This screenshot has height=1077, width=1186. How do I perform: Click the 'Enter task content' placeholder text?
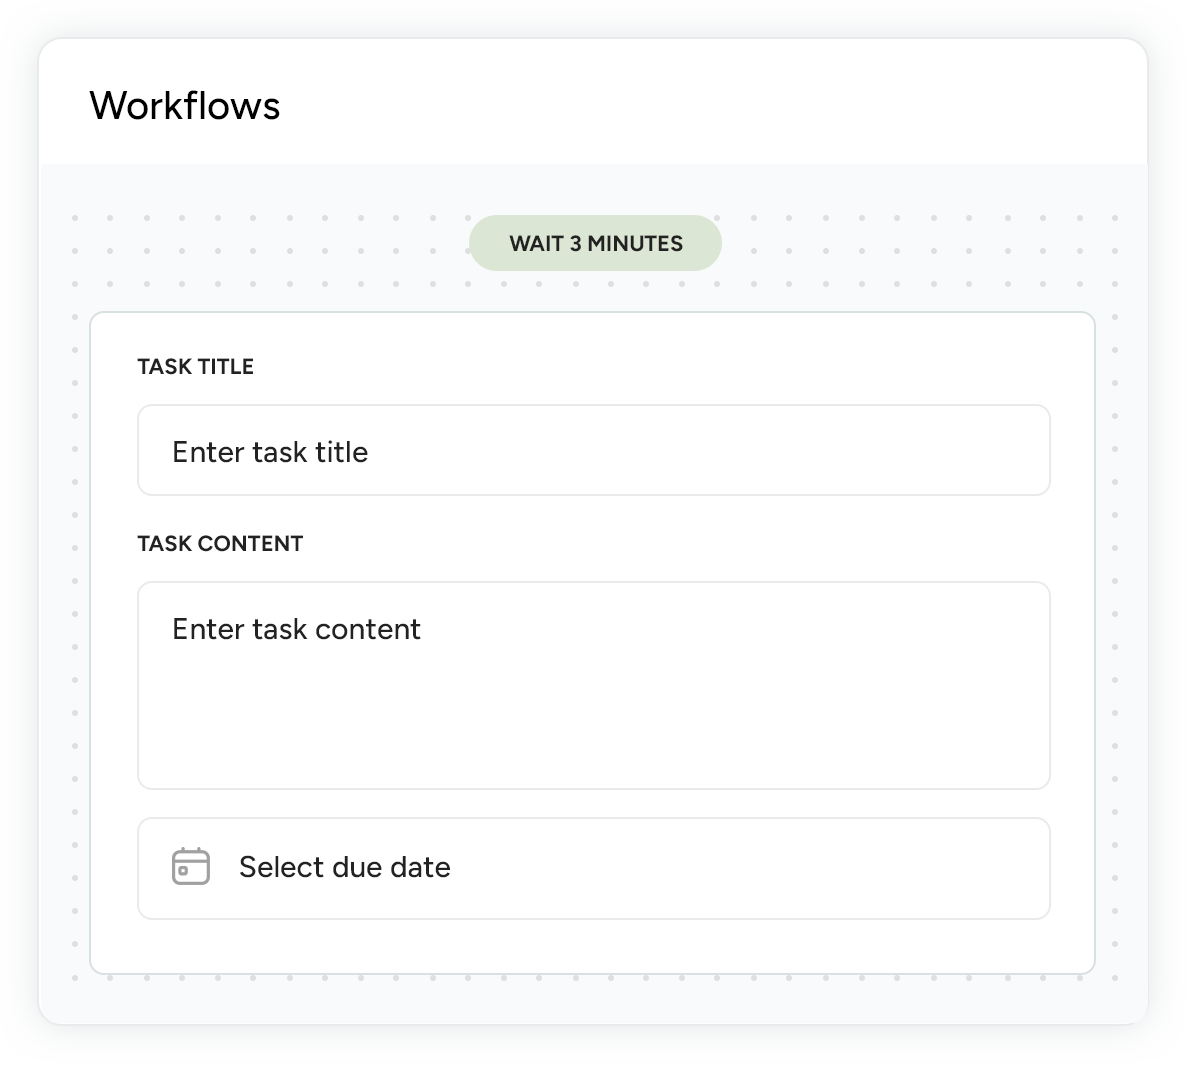[296, 629]
